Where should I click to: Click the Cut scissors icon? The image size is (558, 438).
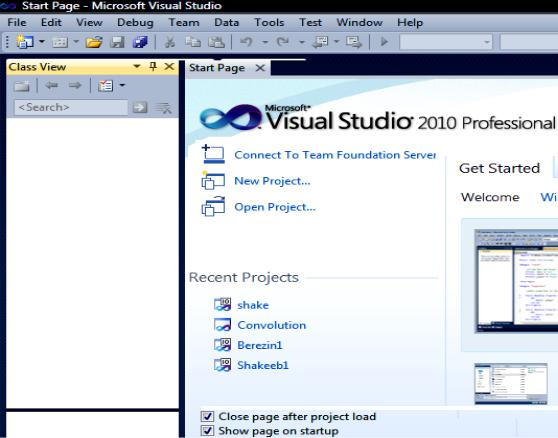pos(170,42)
